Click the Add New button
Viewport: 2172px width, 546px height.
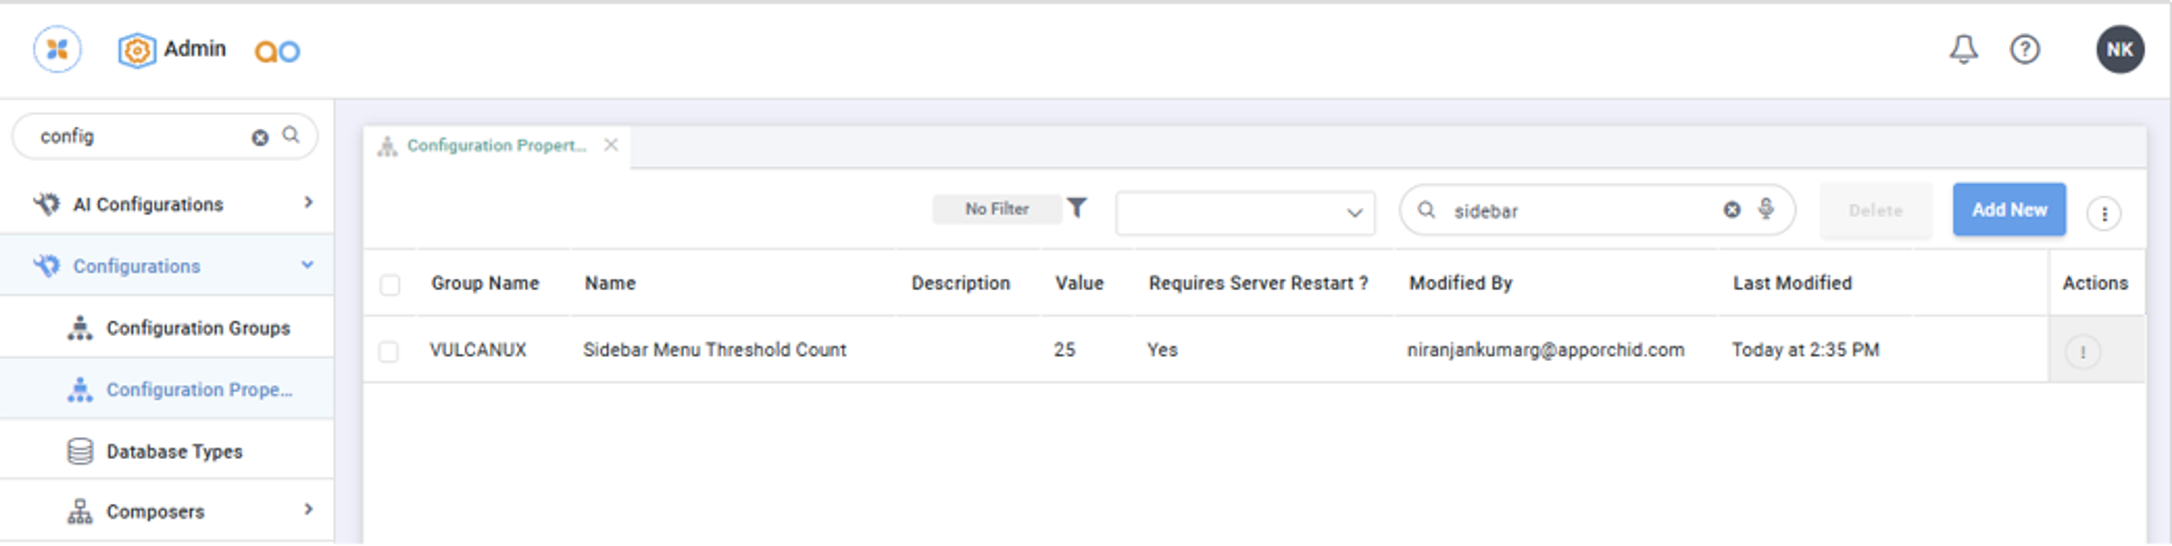(x=2009, y=210)
